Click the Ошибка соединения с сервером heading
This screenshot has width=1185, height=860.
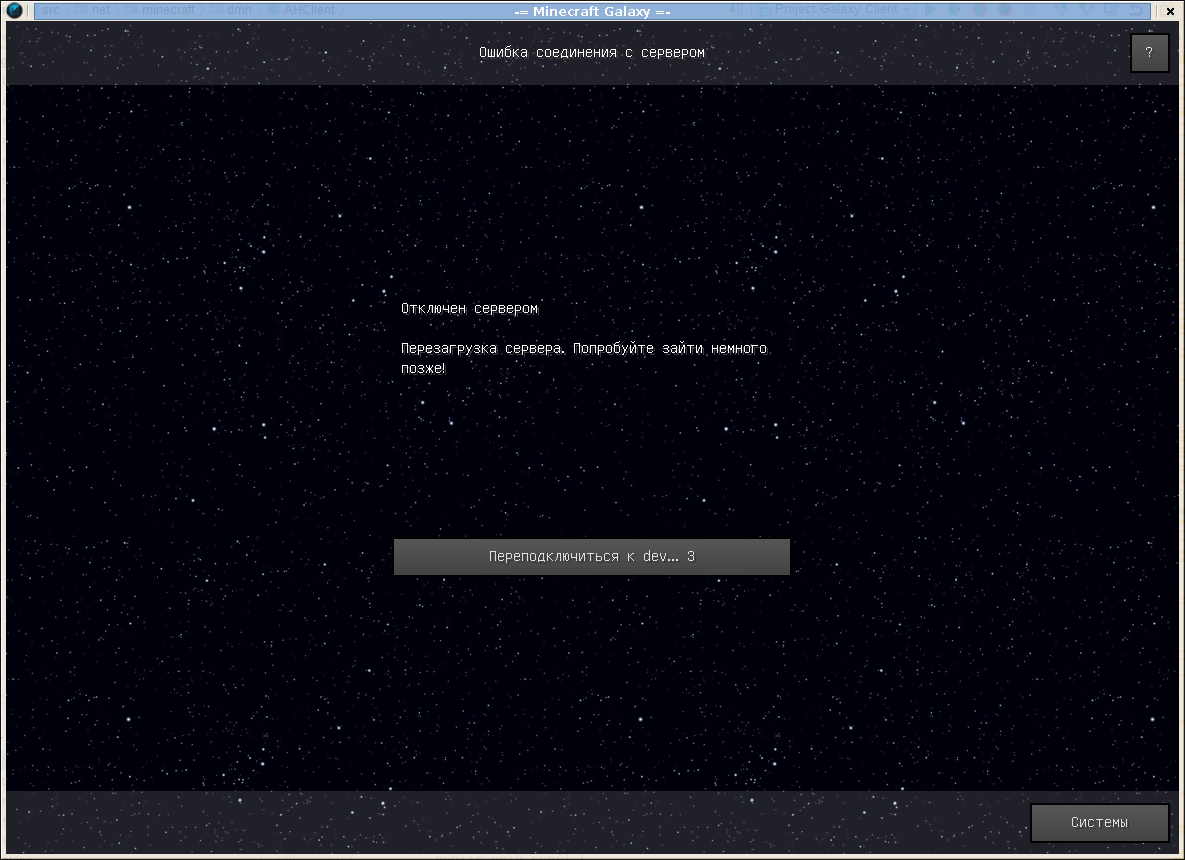591,52
